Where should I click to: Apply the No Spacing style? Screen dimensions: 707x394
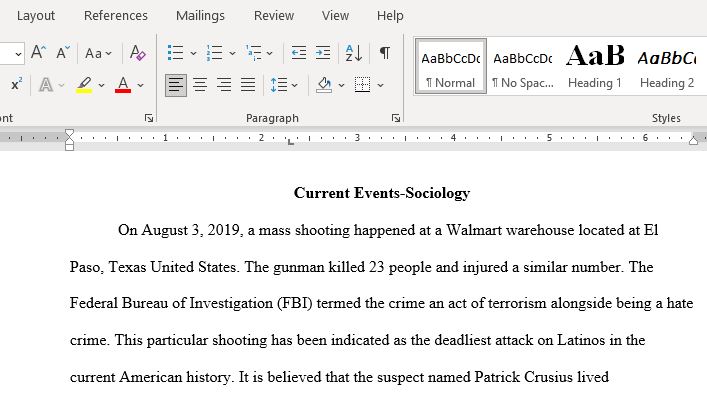point(523,66)
